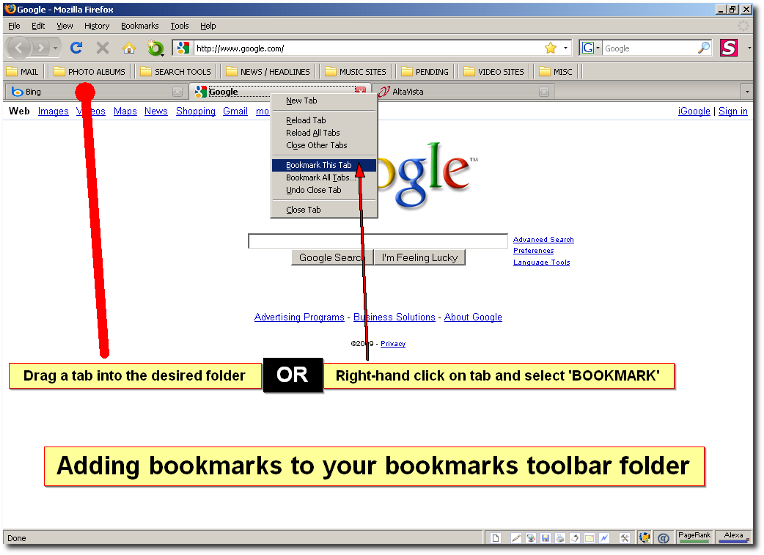Go to the home page icon
This screenshot has height=555, width=764.
[x=129, y=48]
